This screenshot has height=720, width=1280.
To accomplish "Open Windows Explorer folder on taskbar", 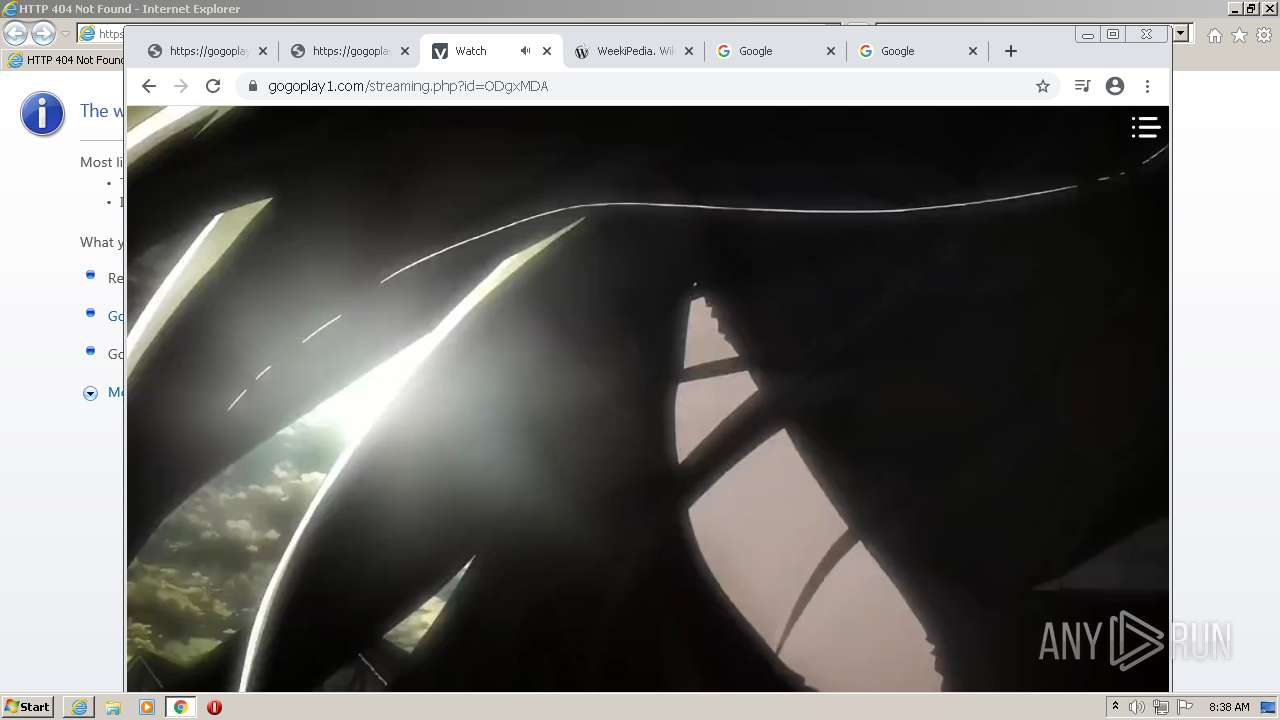I will (113, 707).
